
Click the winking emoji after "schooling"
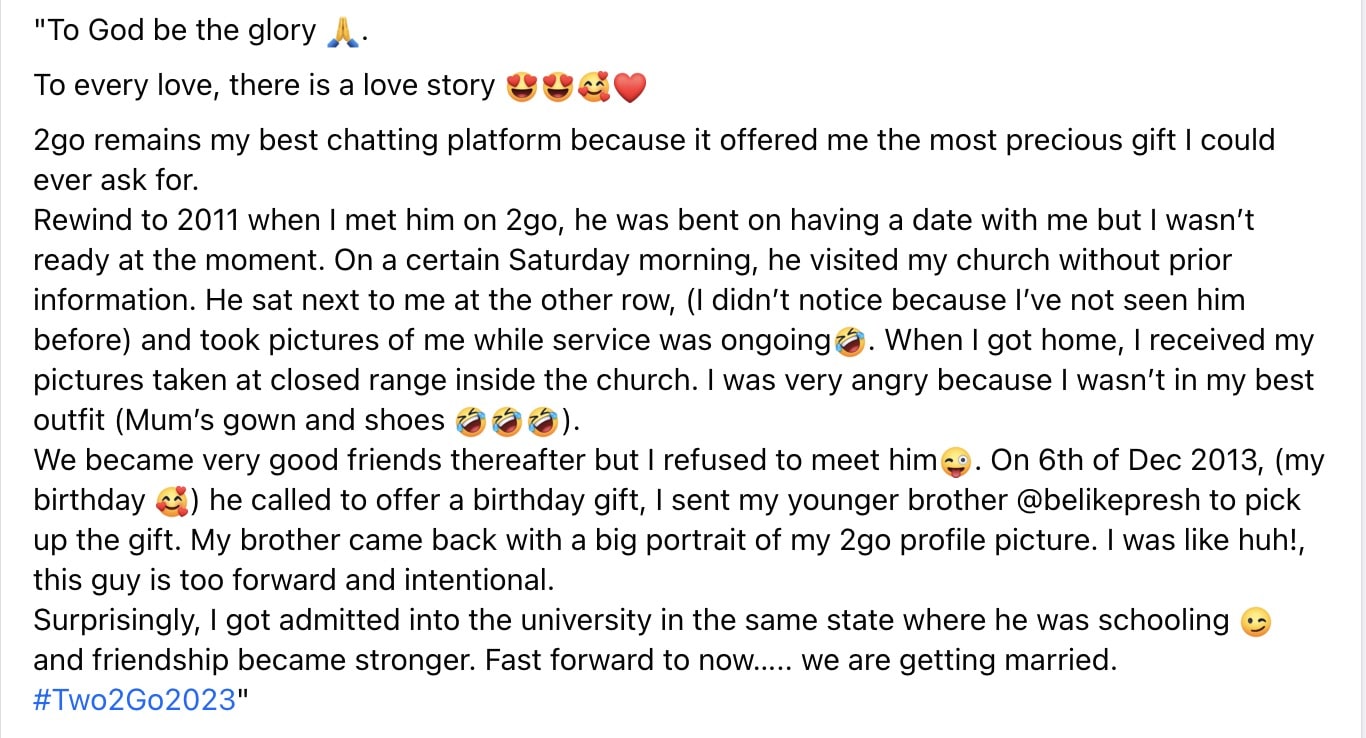coord(1254,622)
